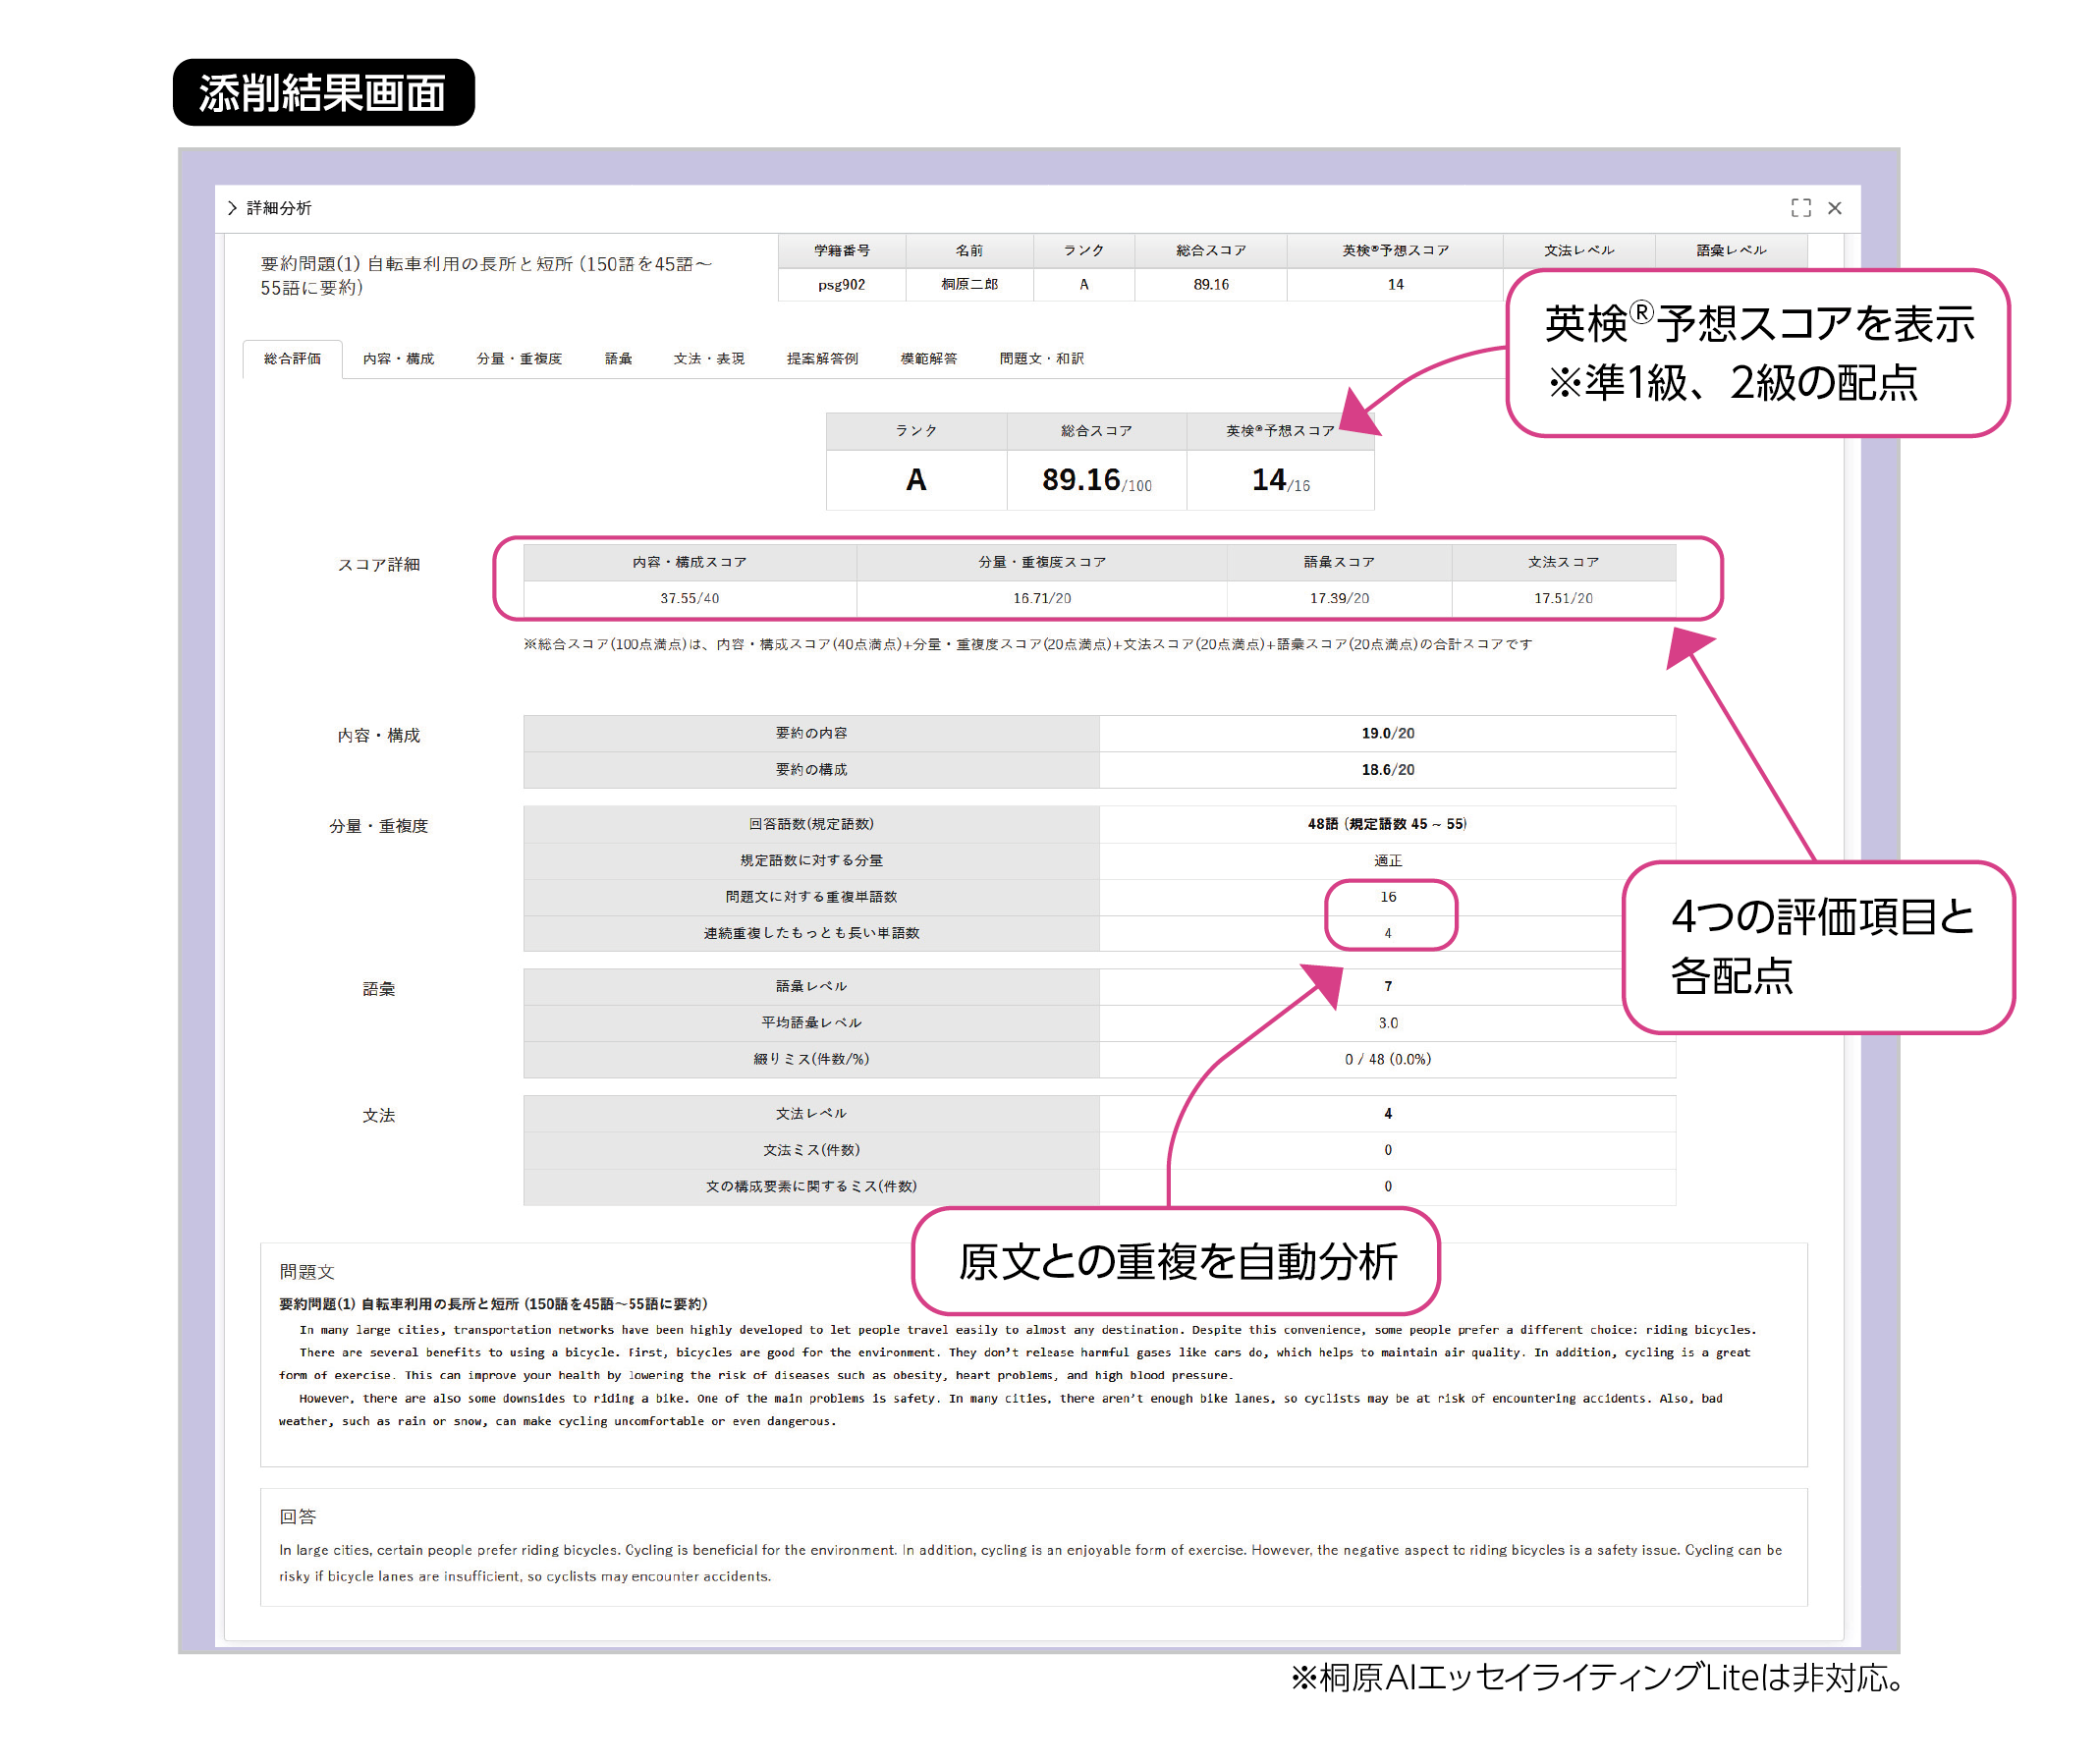
Task: Open the 模範解答 tab
Action: pos(928,359)
